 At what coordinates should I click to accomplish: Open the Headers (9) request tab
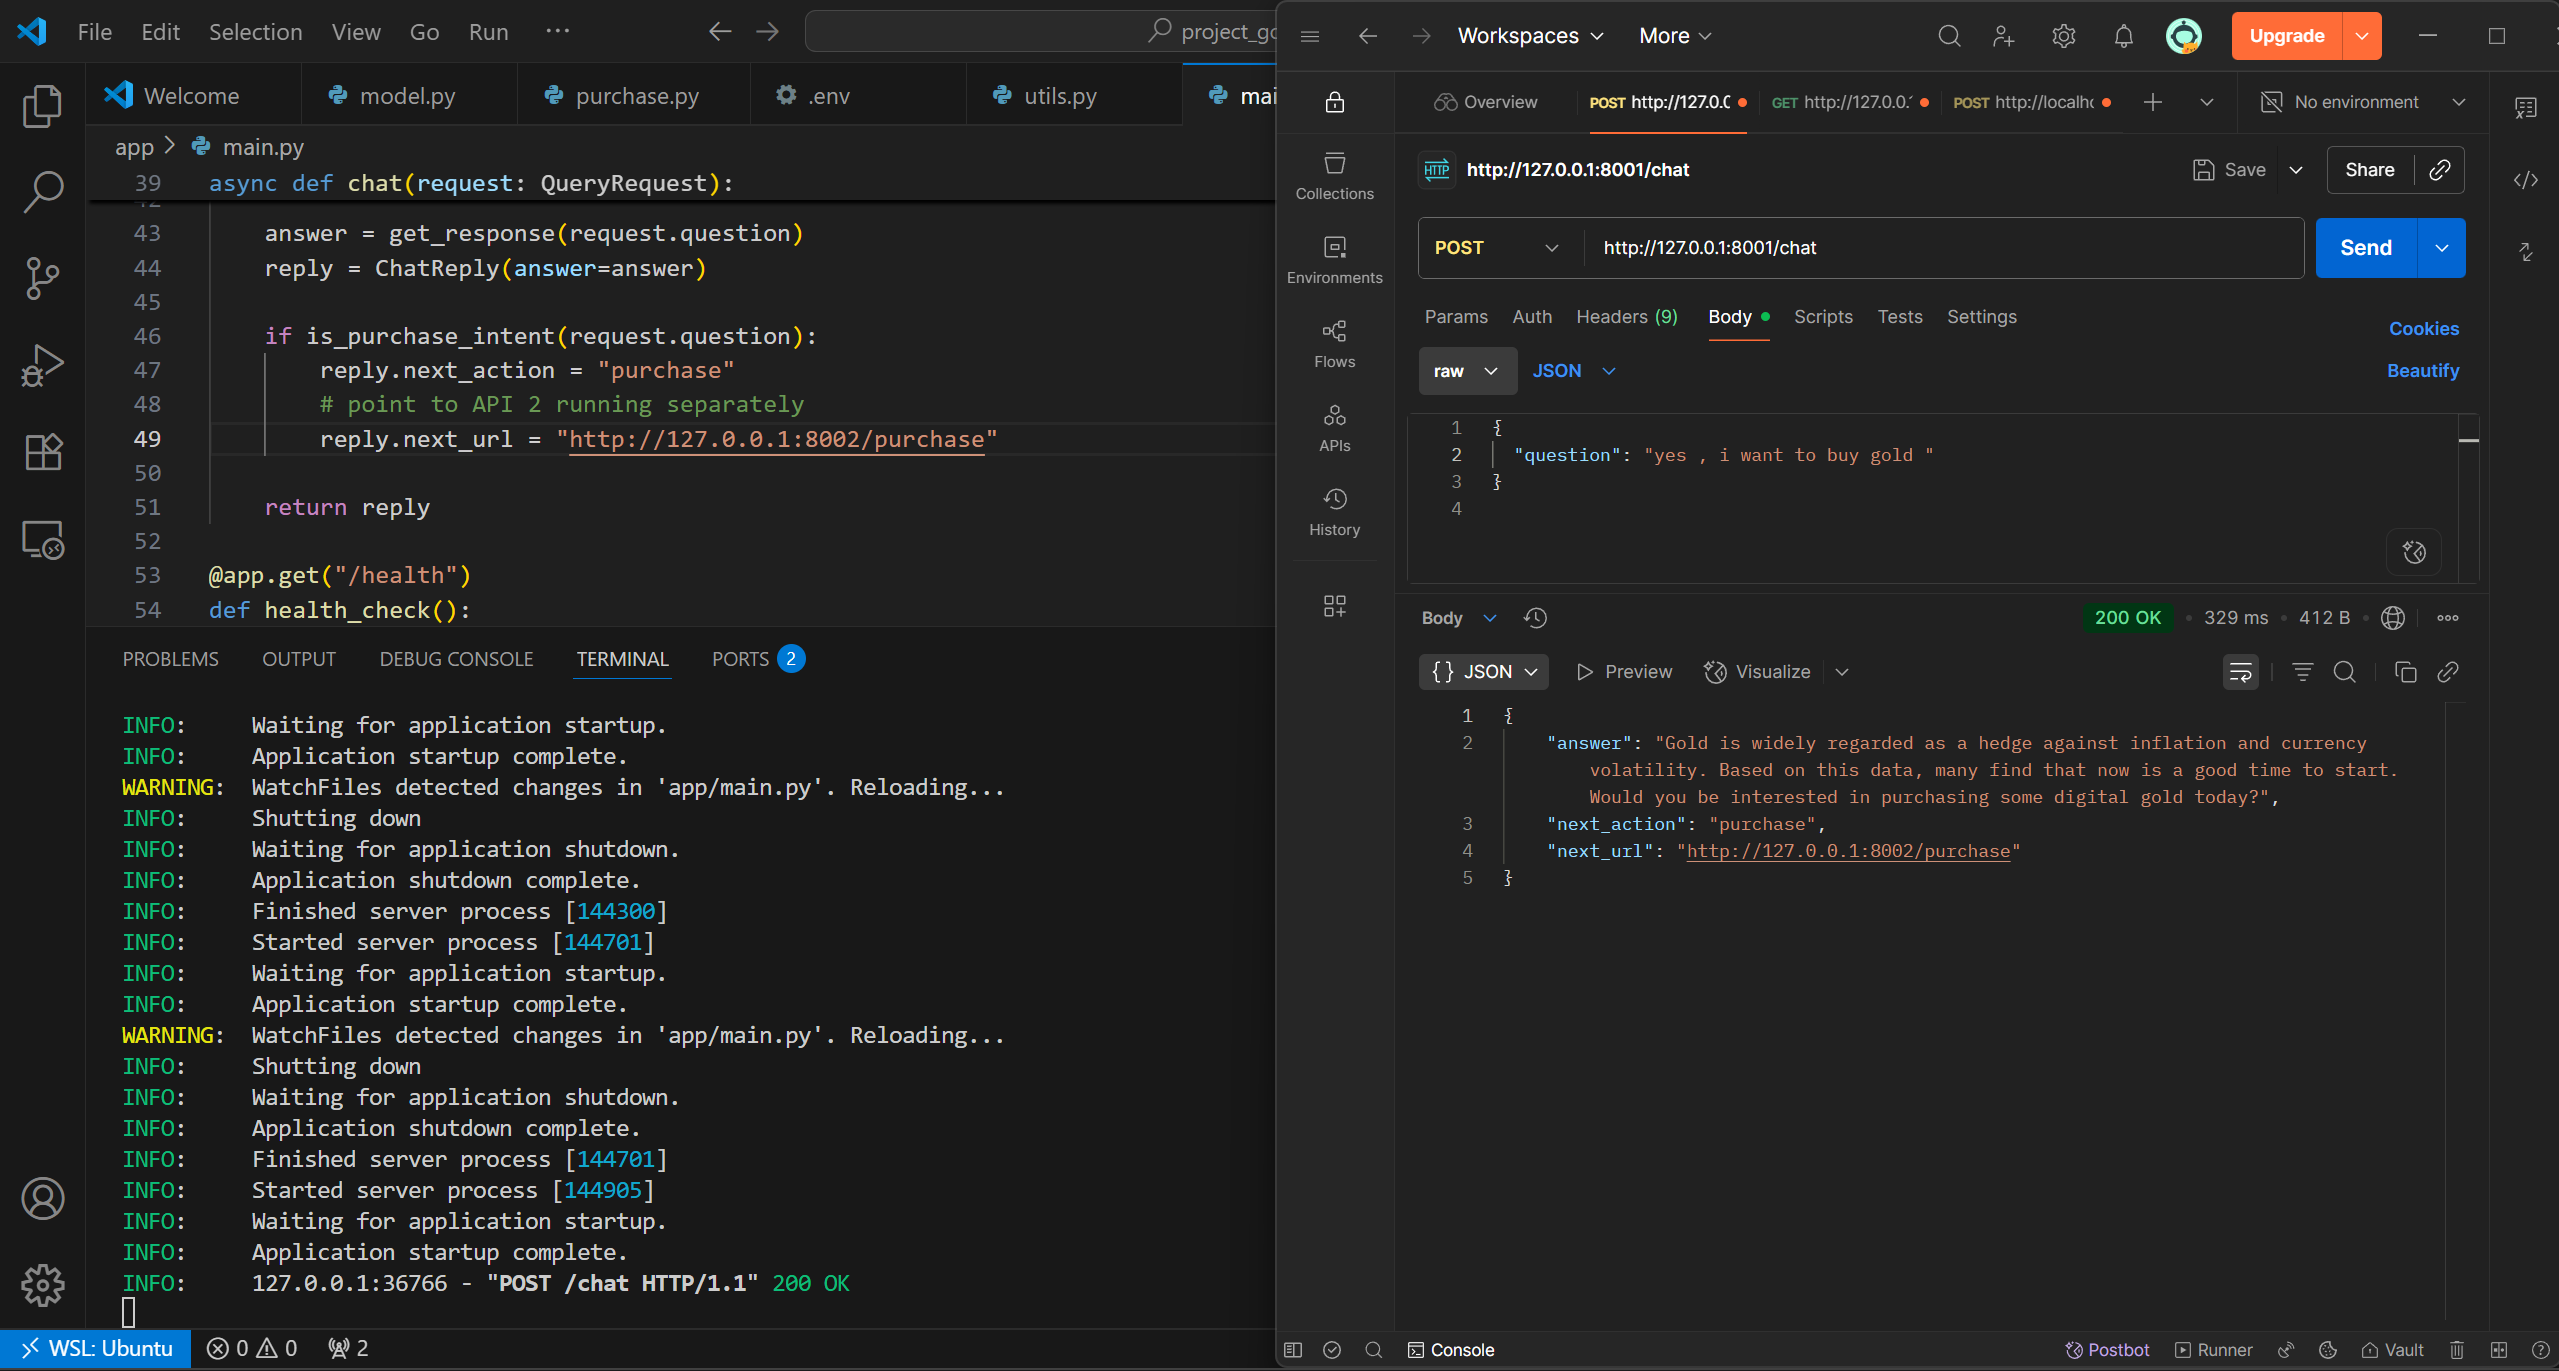pyautogui.click(x=1626, y=317)
